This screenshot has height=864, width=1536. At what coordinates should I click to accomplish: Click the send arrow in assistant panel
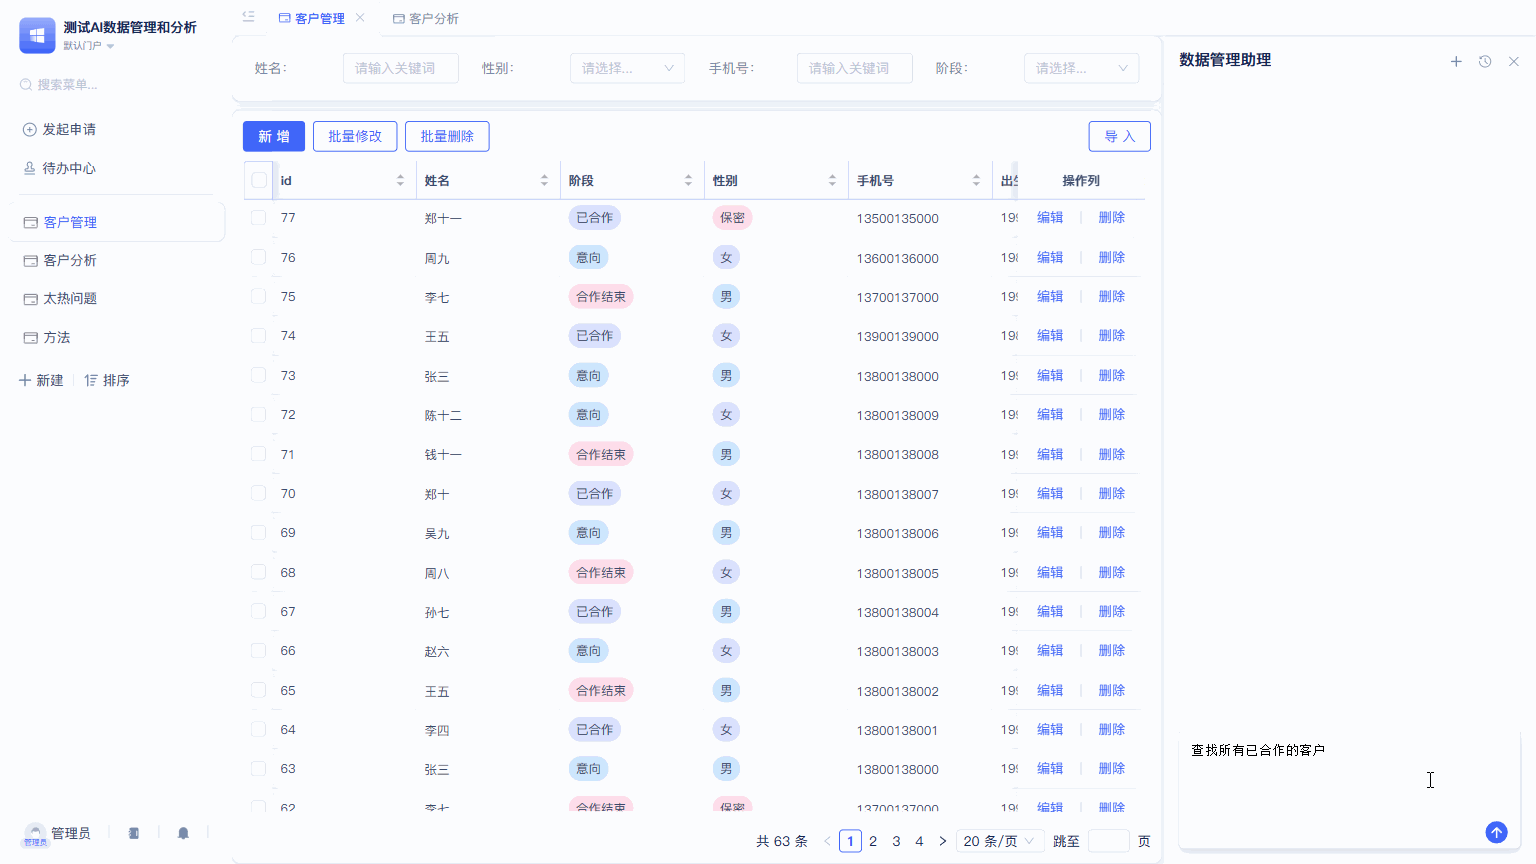[1496, 832]
